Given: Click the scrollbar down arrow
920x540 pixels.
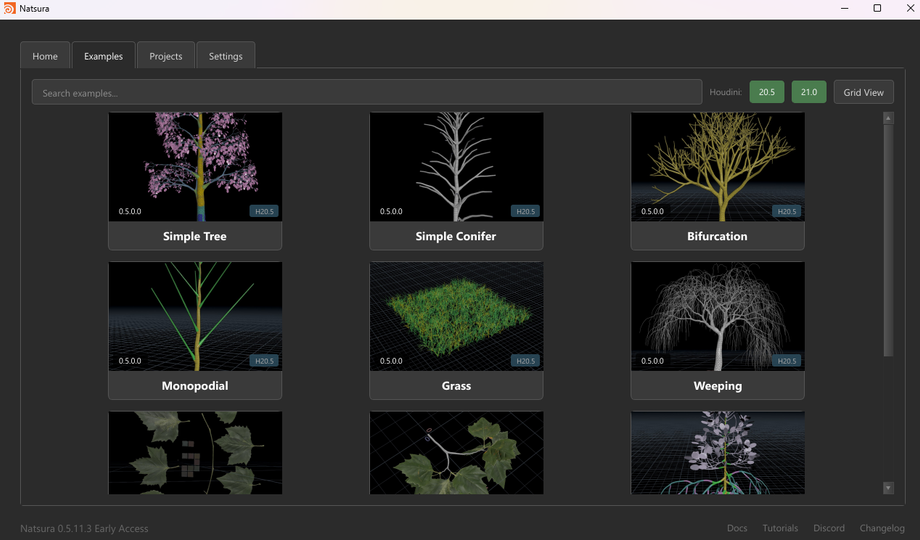Looking at the screenshot, I should pos(888,488).
